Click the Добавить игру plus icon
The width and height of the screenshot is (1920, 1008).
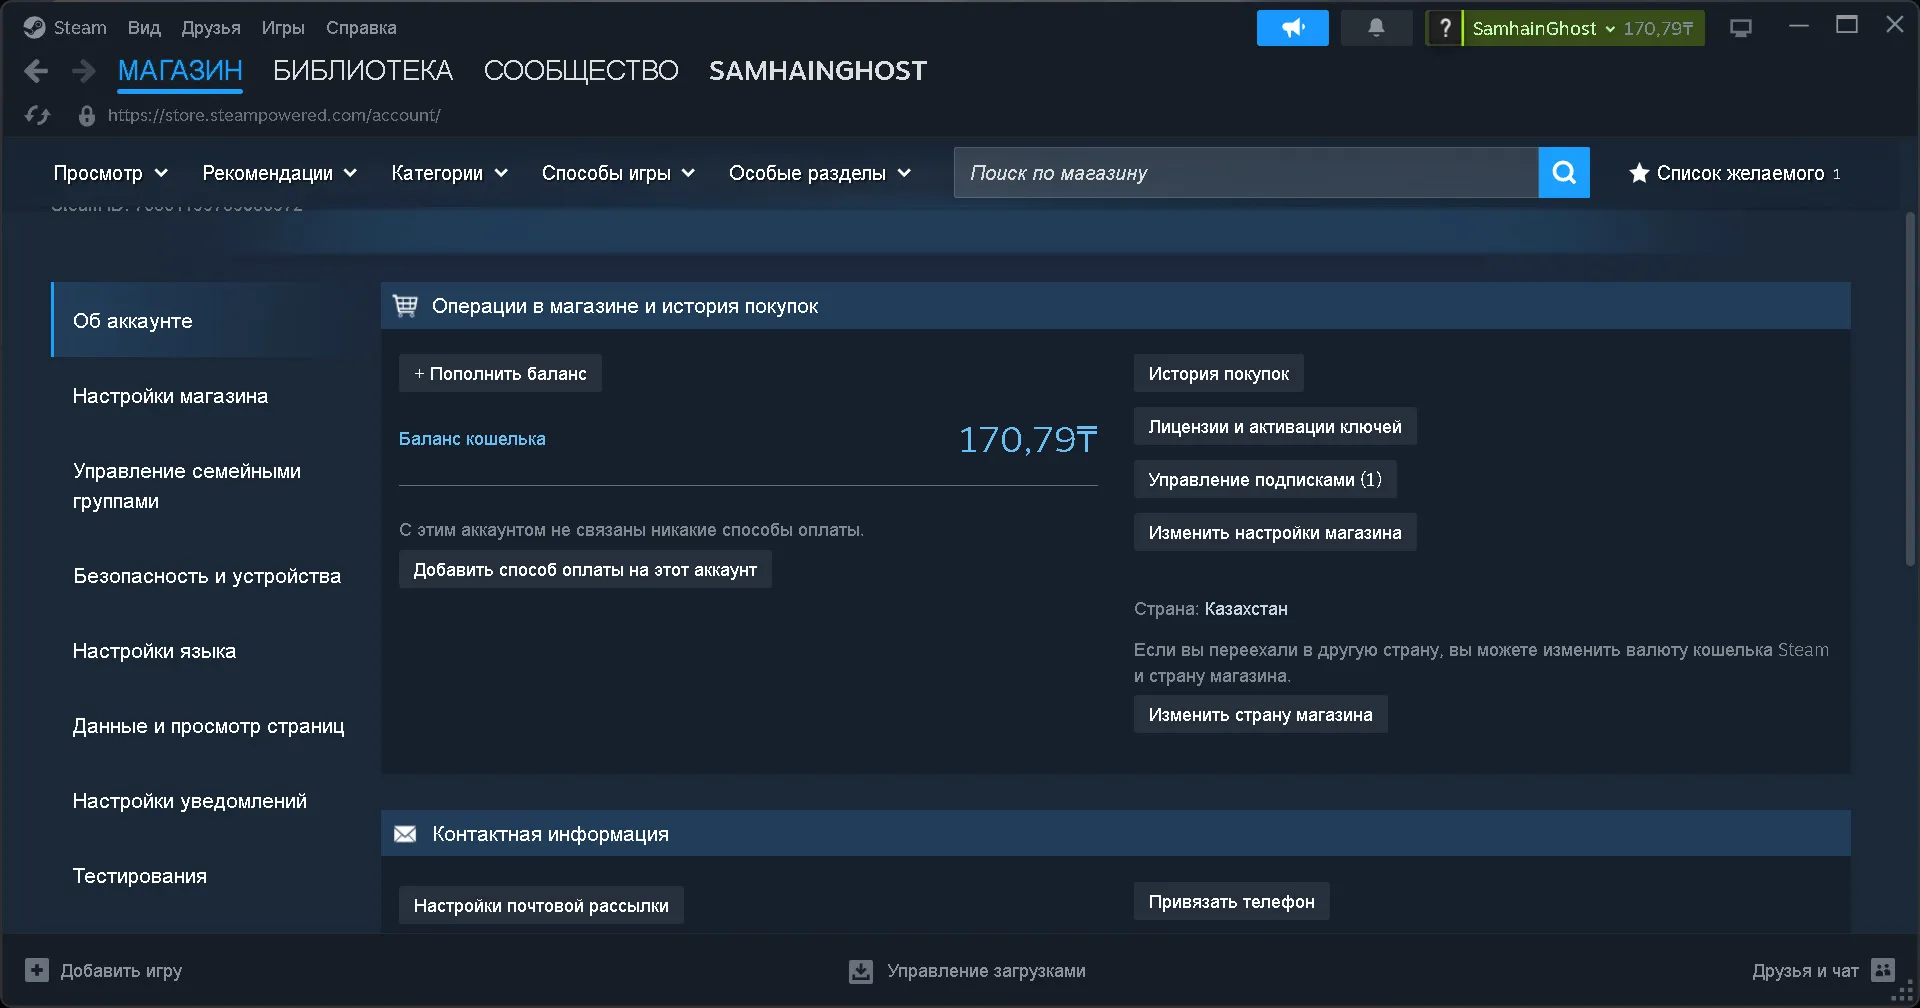[x=37, y=970]
